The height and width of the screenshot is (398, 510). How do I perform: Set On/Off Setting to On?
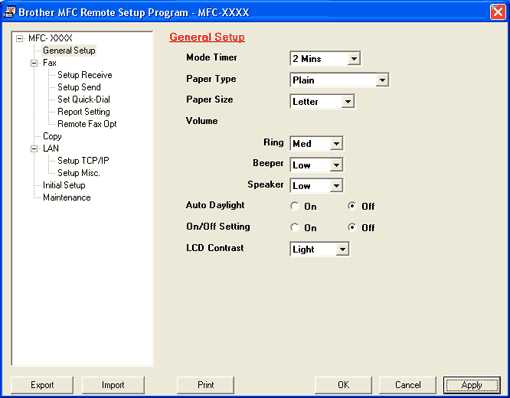pos(295,228)
